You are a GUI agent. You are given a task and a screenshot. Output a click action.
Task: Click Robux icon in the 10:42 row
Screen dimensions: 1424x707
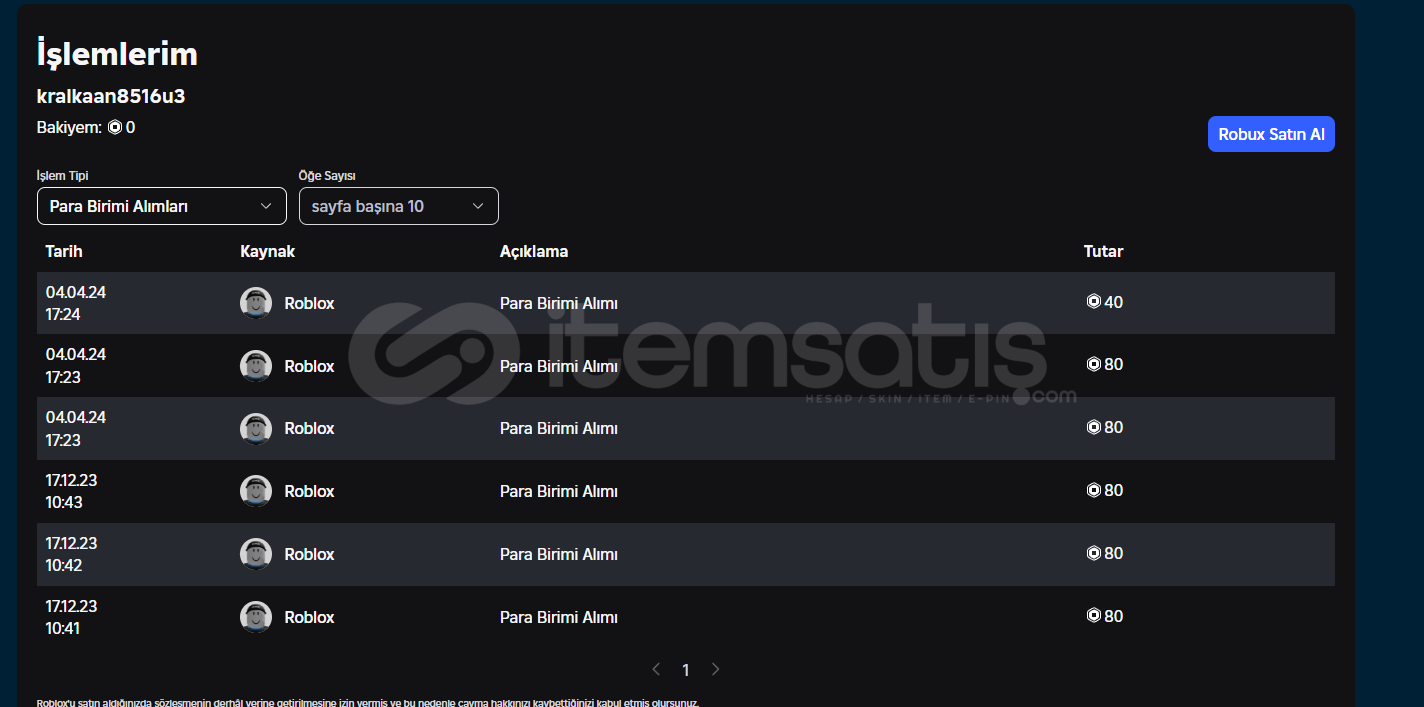pyautogui.click(x=1093, y=553)
